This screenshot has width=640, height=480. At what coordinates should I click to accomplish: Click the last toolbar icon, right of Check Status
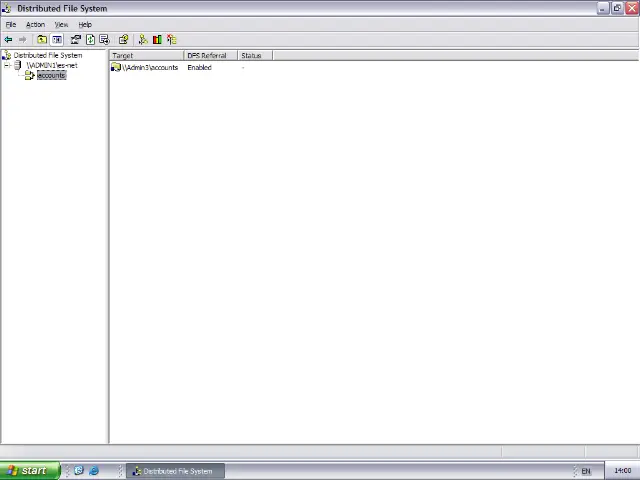pos(172,40)
